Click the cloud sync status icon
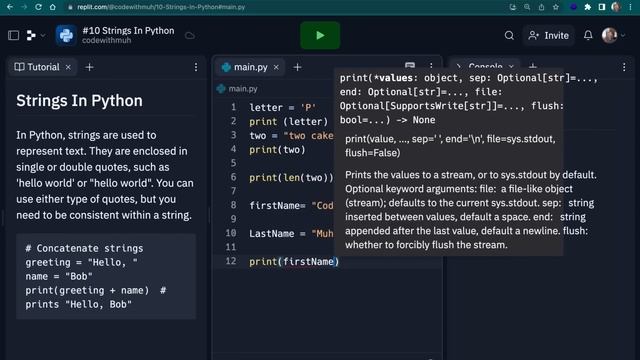Screen dimensions: 640x360 190,36
